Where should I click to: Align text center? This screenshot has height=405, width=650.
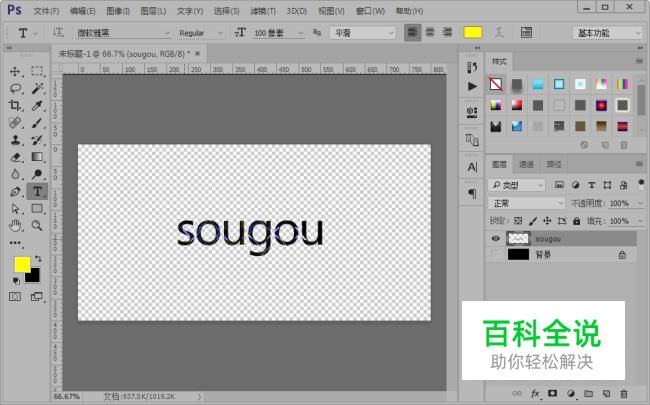[430, 32]
